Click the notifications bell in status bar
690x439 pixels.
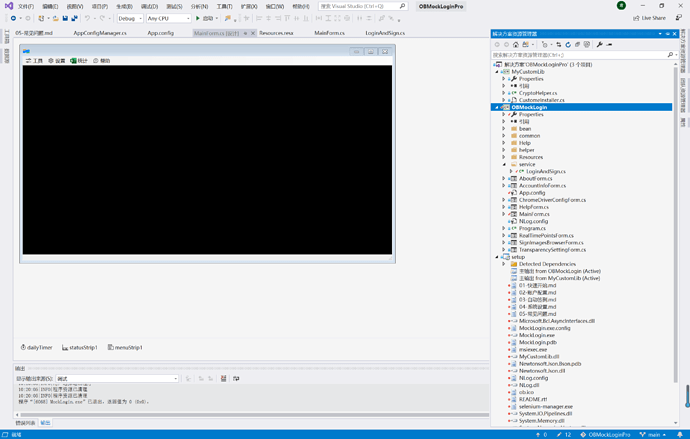680,435
